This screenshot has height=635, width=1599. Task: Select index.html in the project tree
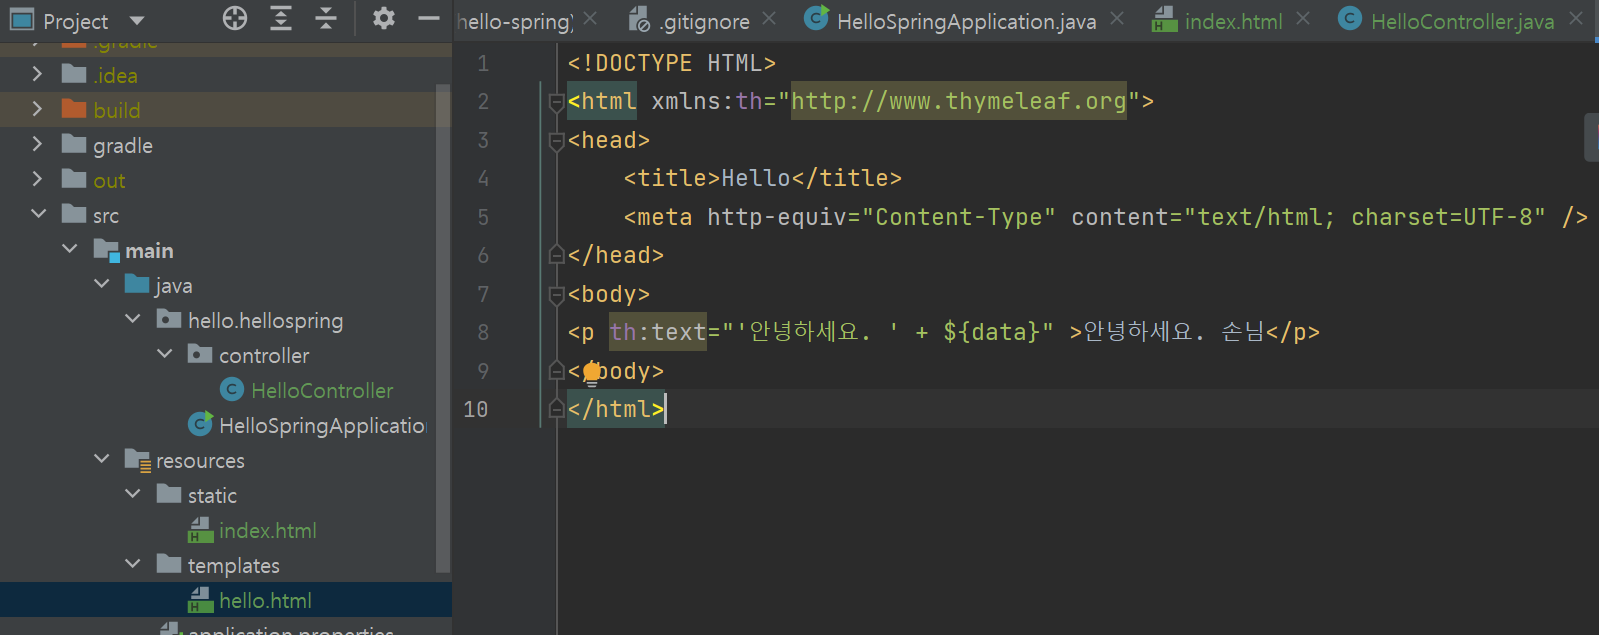[268, 530]
